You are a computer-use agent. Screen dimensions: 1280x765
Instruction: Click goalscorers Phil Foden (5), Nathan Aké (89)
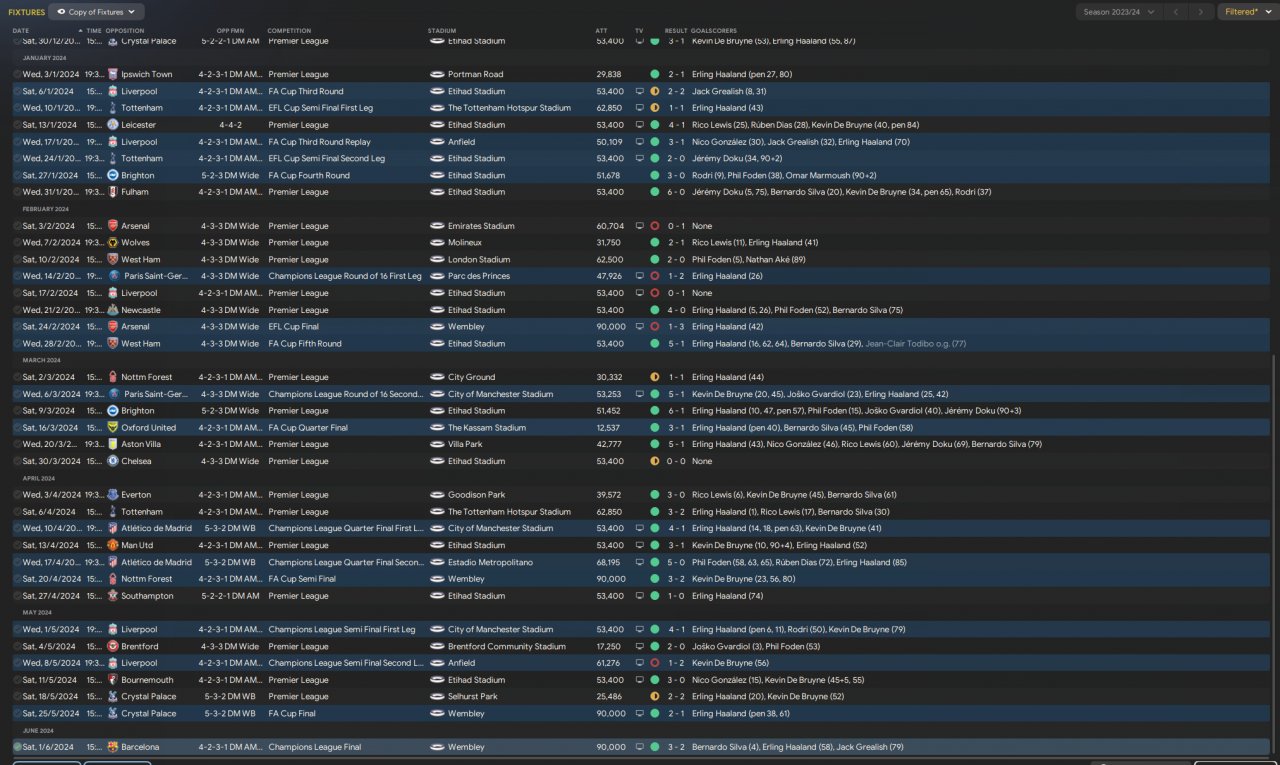click(x=748, y=260)
